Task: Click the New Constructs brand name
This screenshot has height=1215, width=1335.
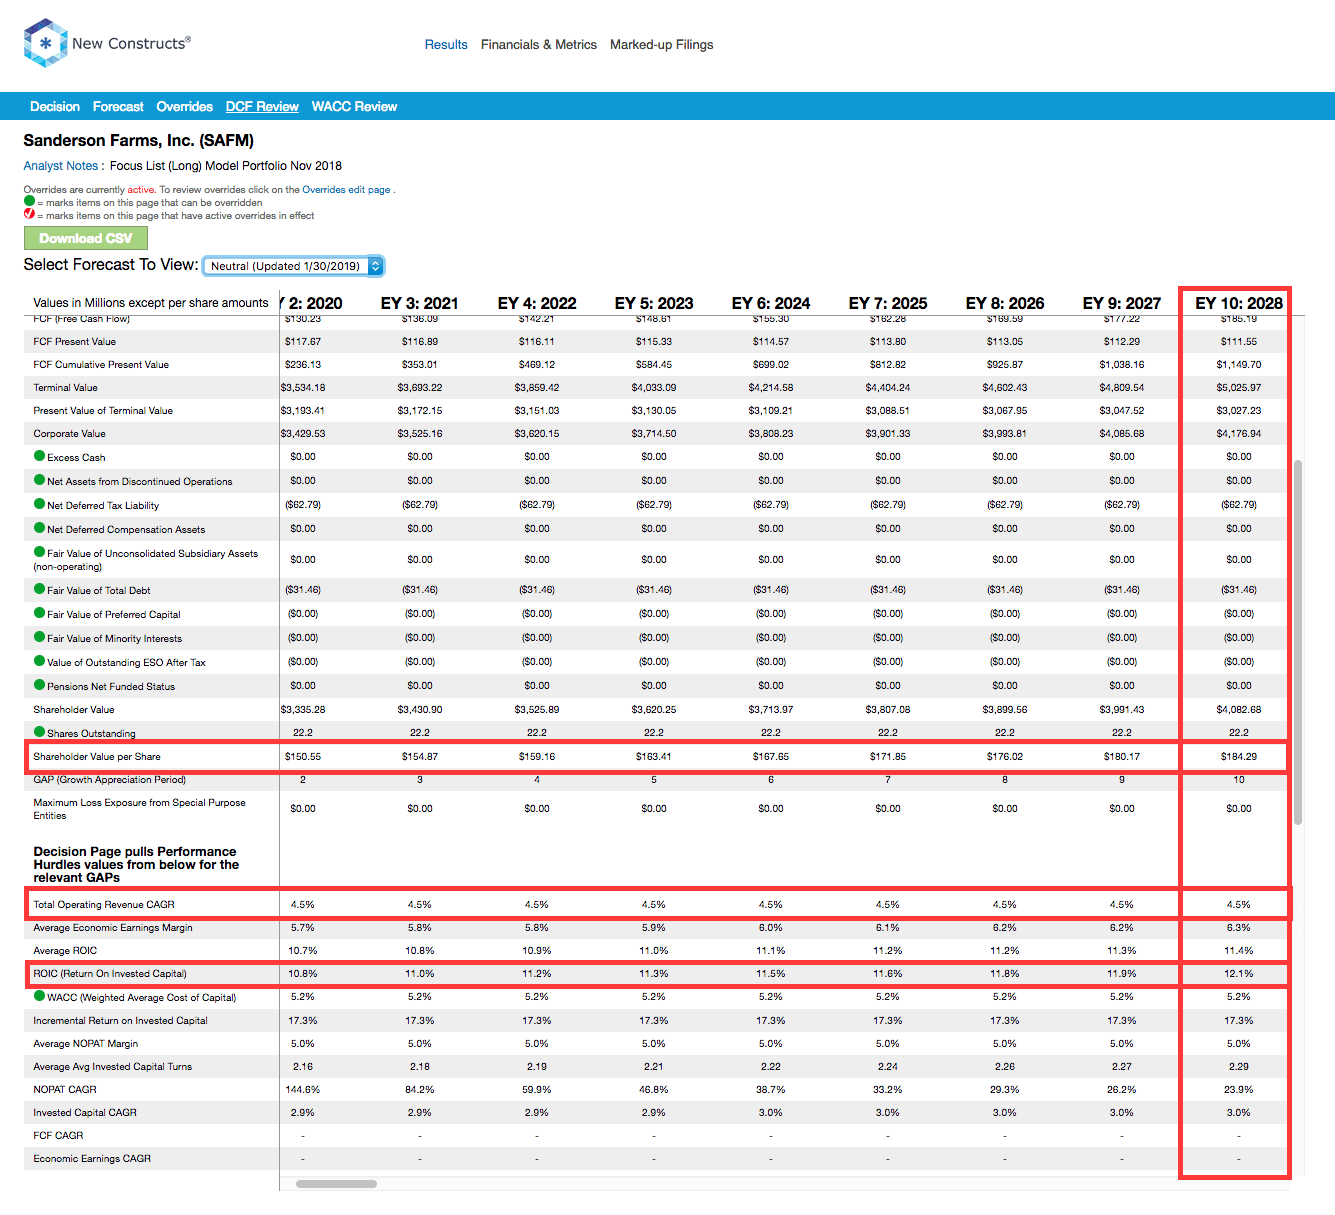Action: [131, 44]
